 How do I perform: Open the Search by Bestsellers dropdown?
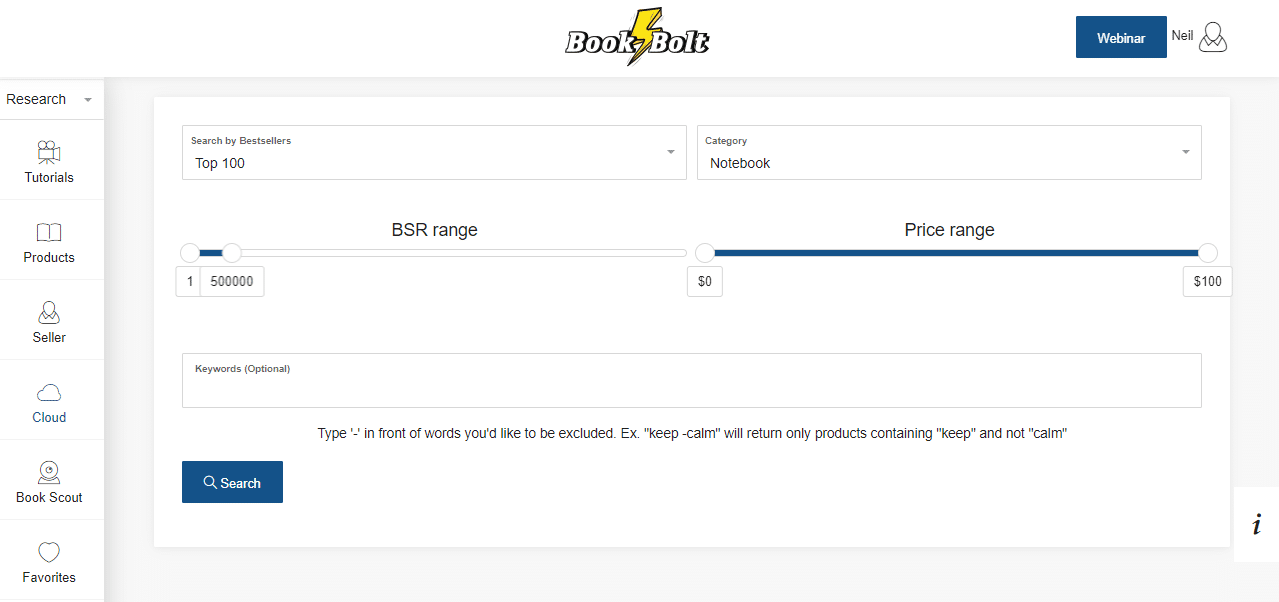click(x=434, y=152)
